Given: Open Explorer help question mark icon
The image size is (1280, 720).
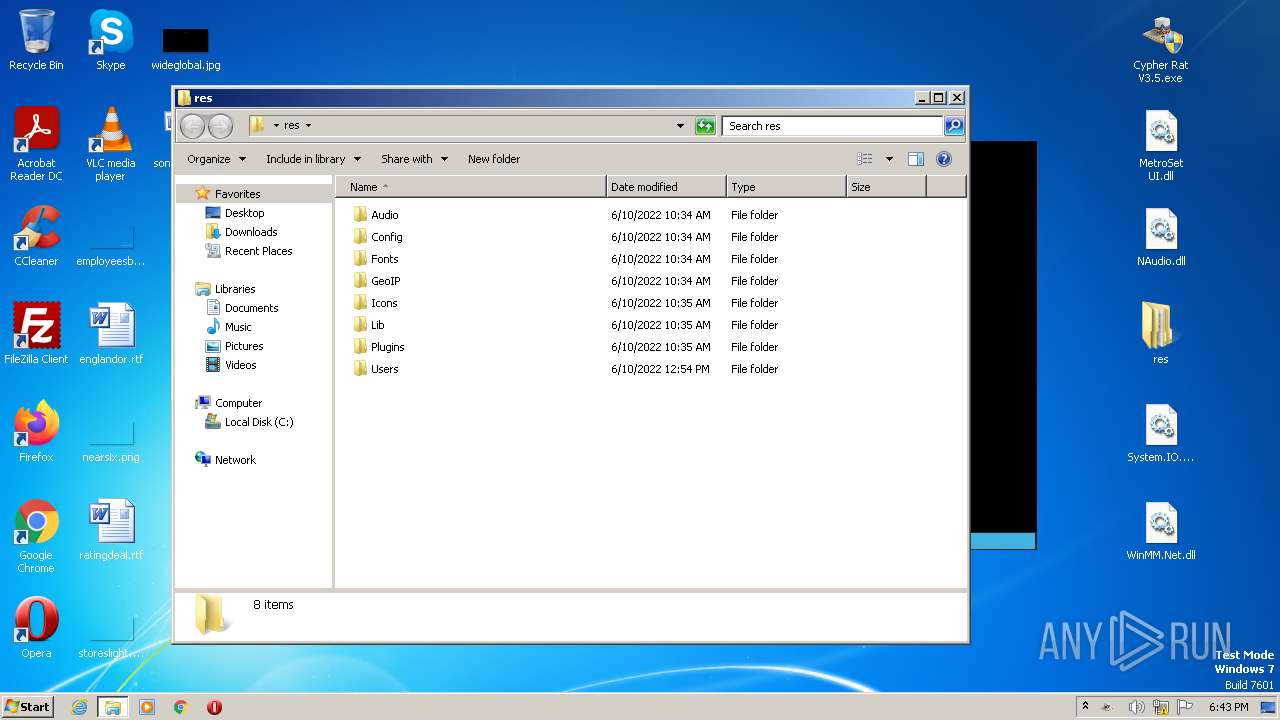Looking at the screenshot, I should click(944, 159).
